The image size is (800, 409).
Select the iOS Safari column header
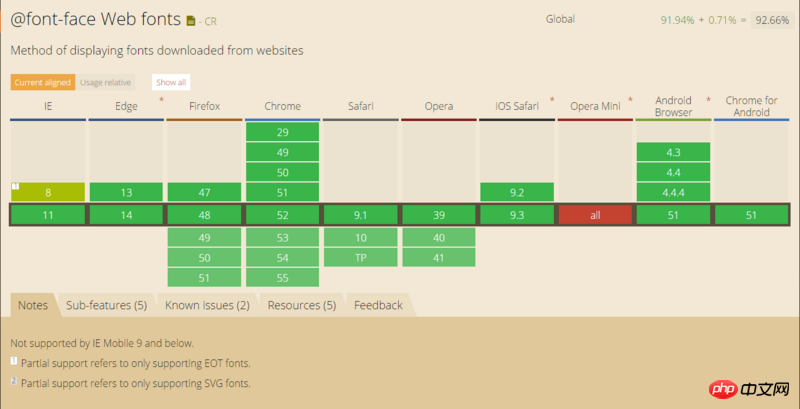click(x=517, y=106)
